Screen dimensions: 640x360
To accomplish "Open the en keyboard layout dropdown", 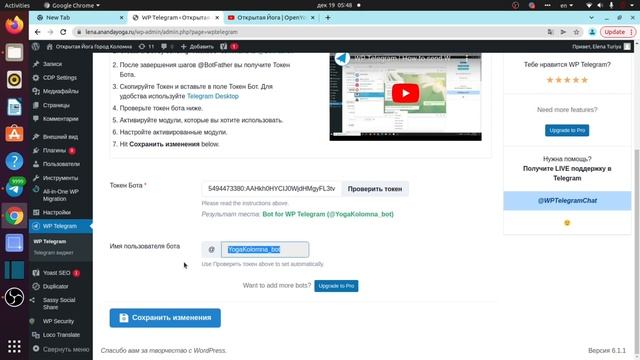I will tap(567, 5).
